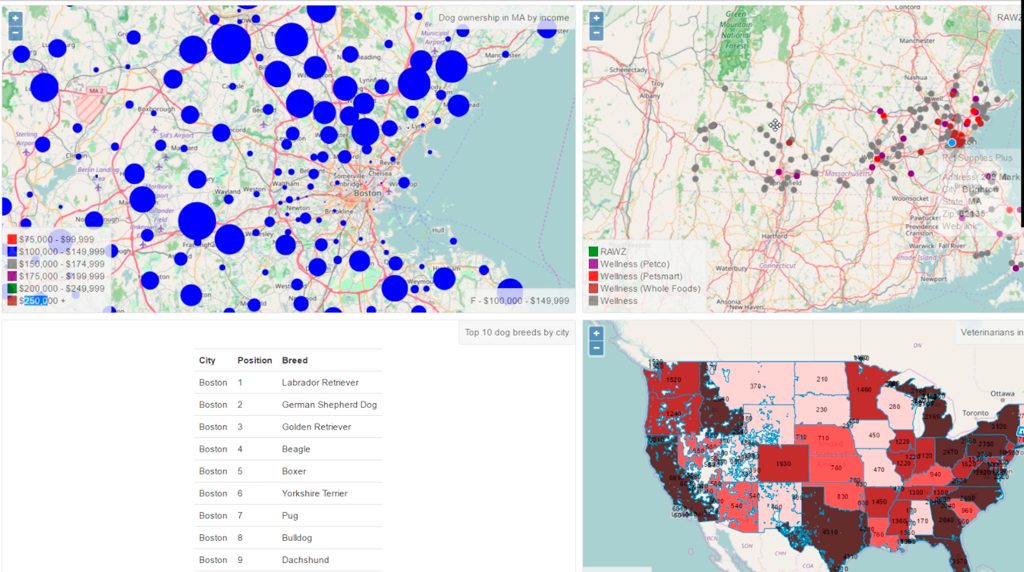Click the Labrador Retriever table row
Image resolution: width=1024 pixels, height=572 pixels.
tap(288, 382)
